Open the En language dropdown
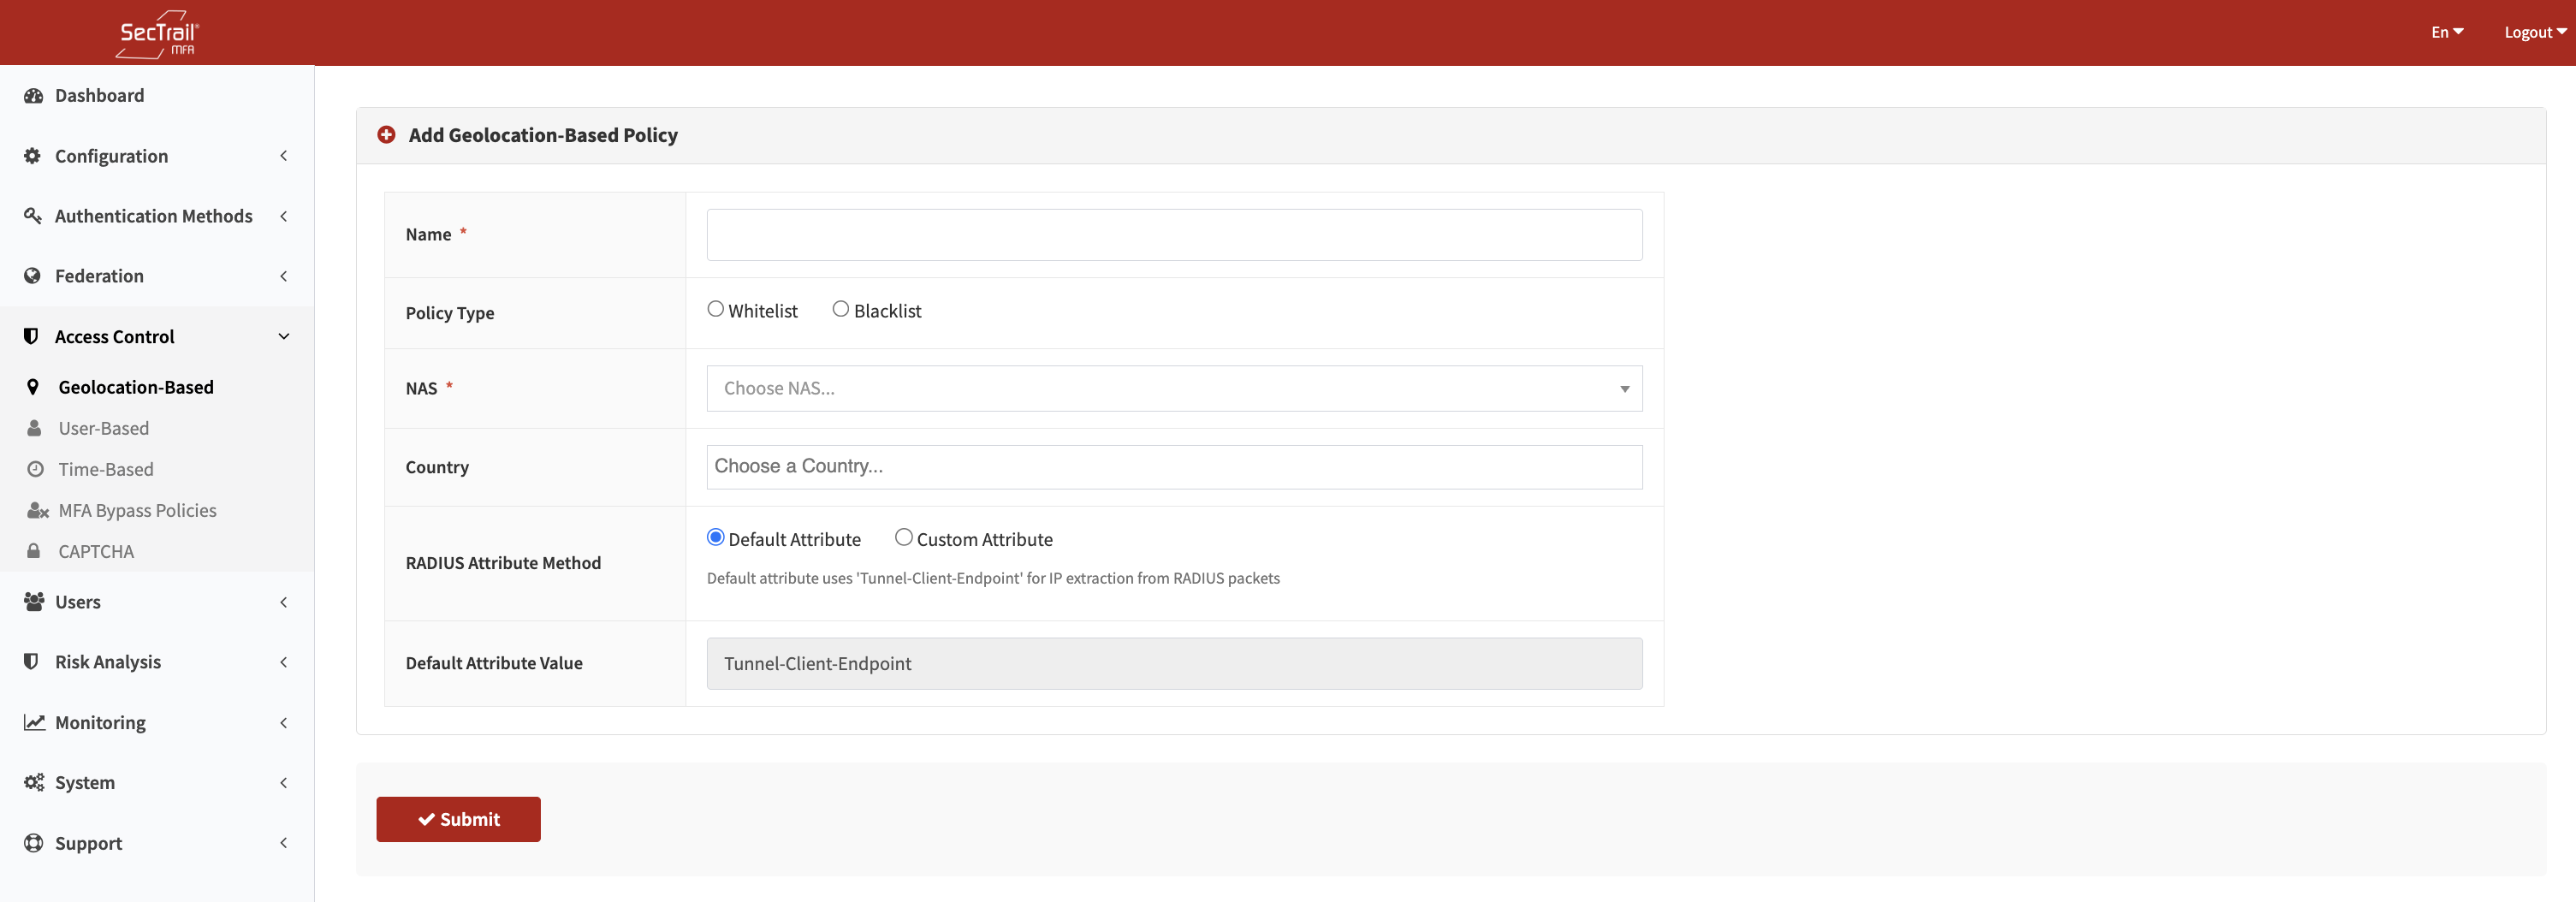Screen dimensions: 2576x902 coord(2445,32)
